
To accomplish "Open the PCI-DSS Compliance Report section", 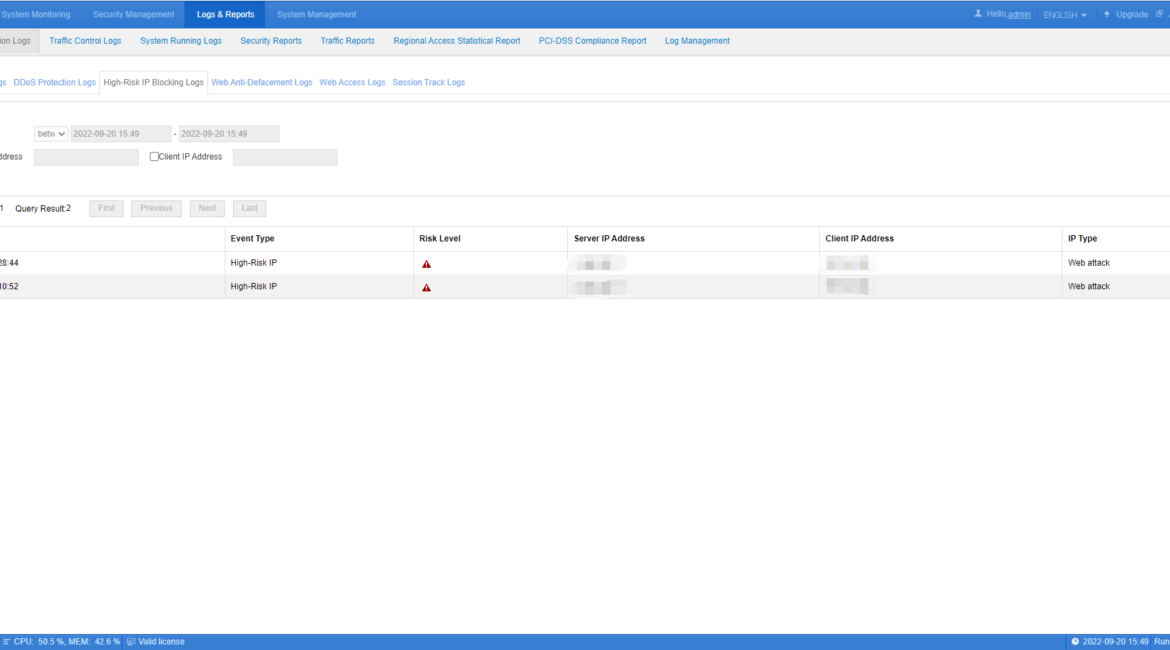I will (x=592, y=40).
